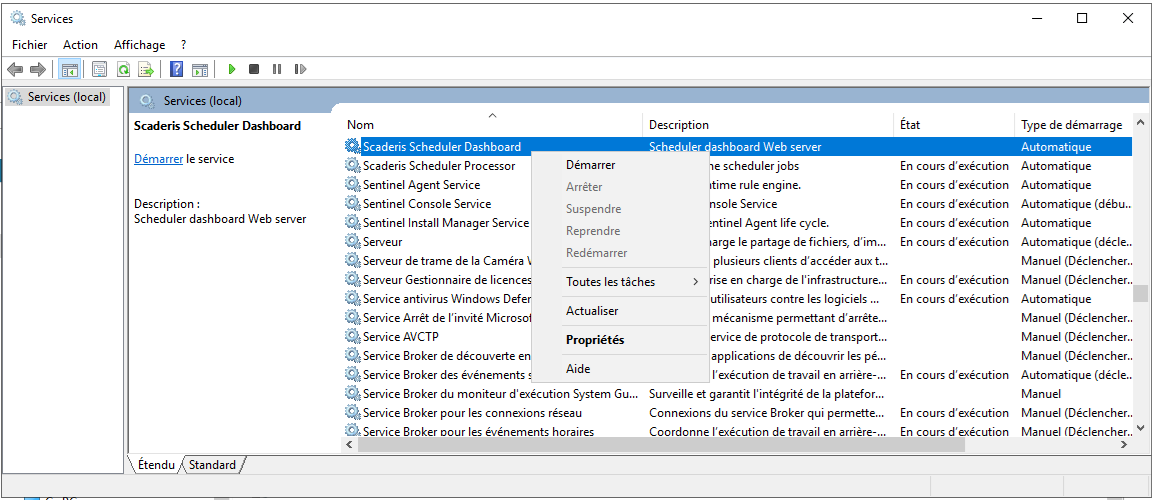Select the Sentinel Agent Service row
This screenshot has height=500, width=1152.
point(738,184)
